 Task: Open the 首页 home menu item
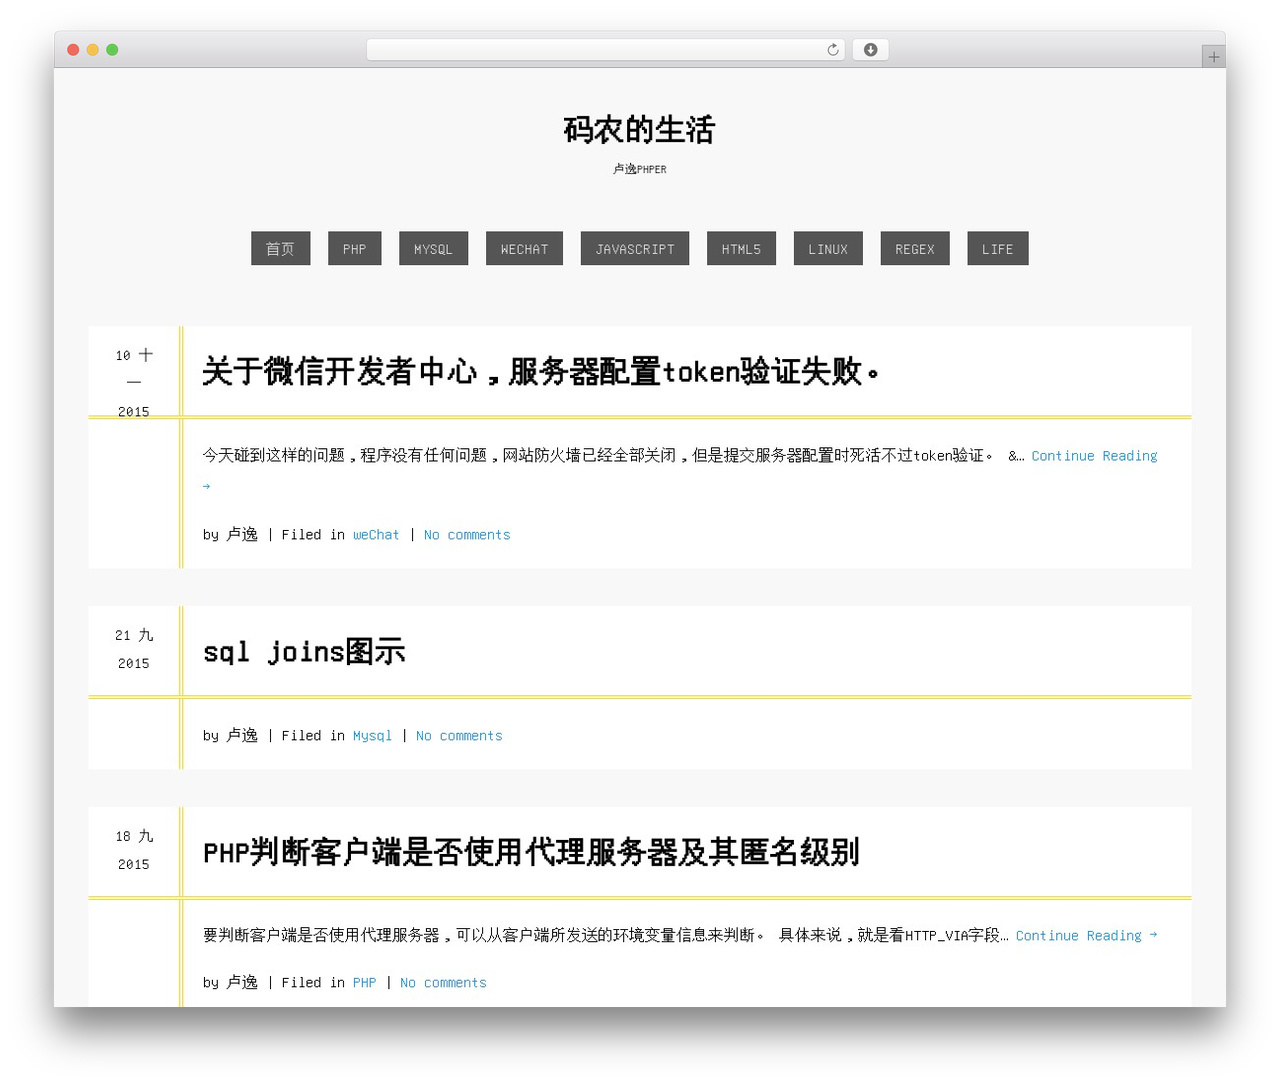(280, 249)
